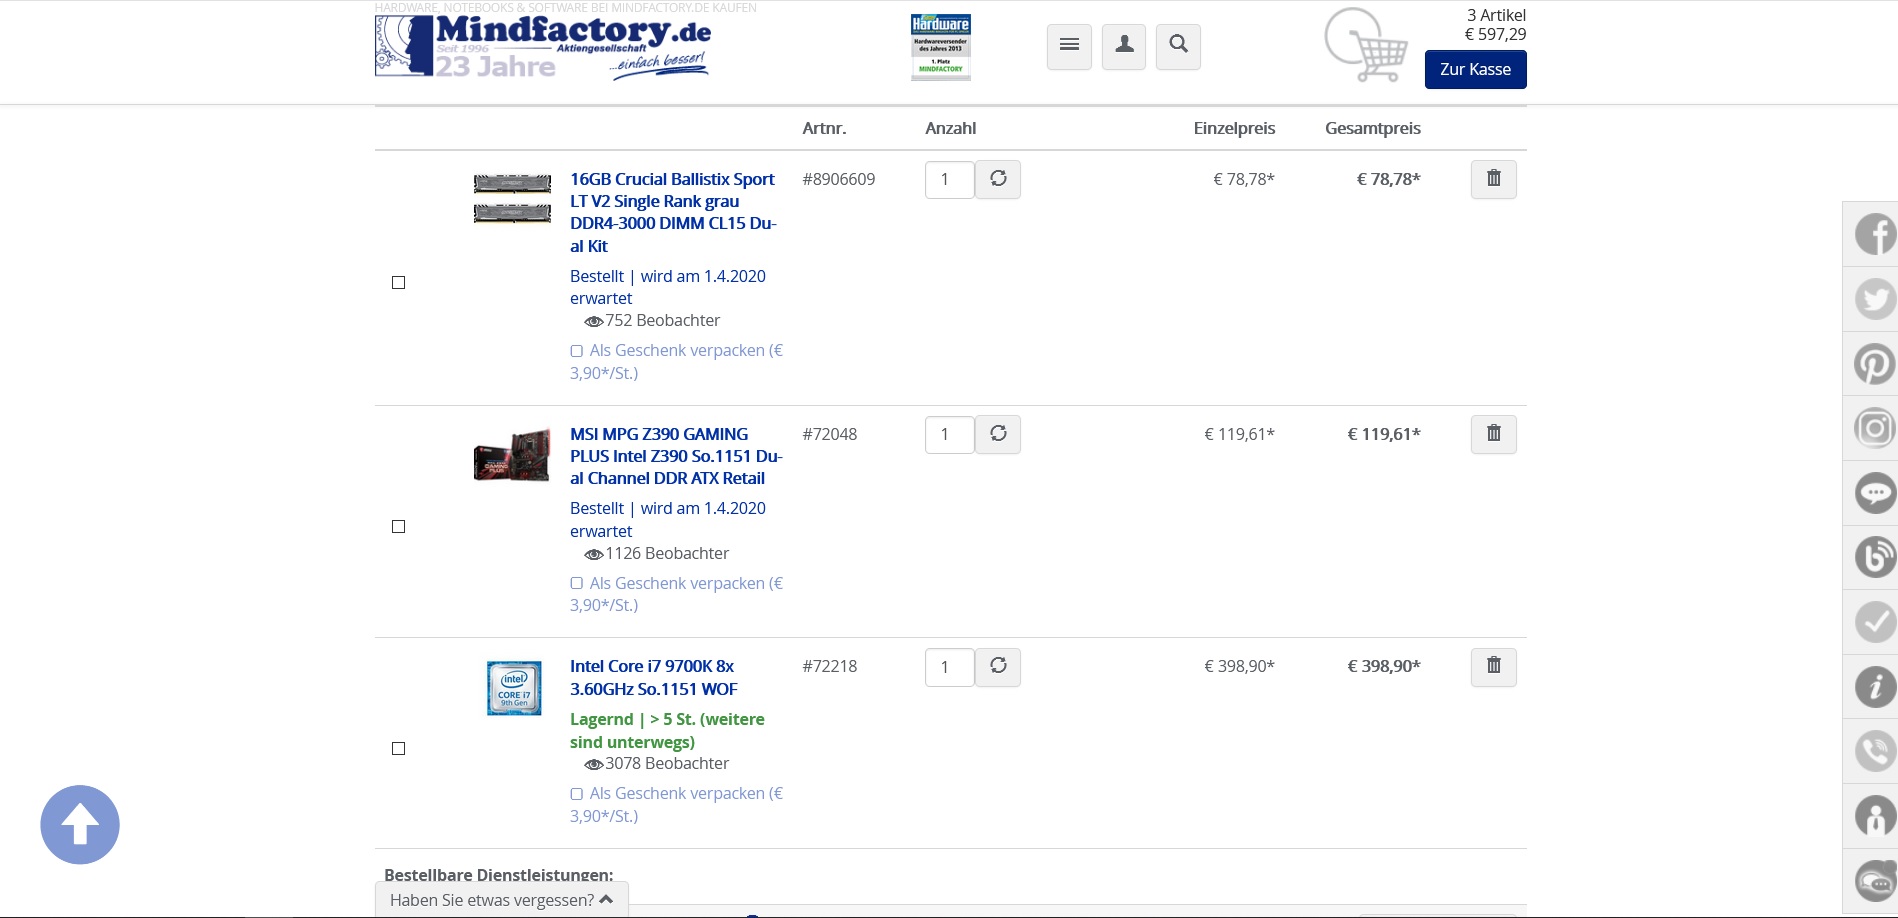Click the Crucial RAM product thumbnail
1898x918 pixels.
(x=512, y=198)
